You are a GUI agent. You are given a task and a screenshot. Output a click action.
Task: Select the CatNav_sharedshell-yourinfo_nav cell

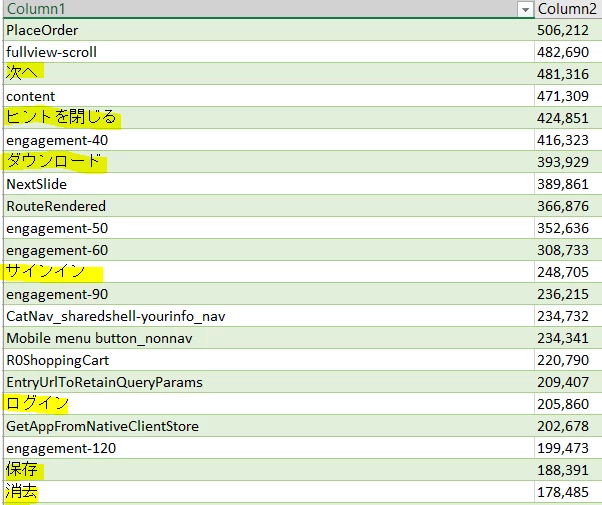click(x=269, y=316)
